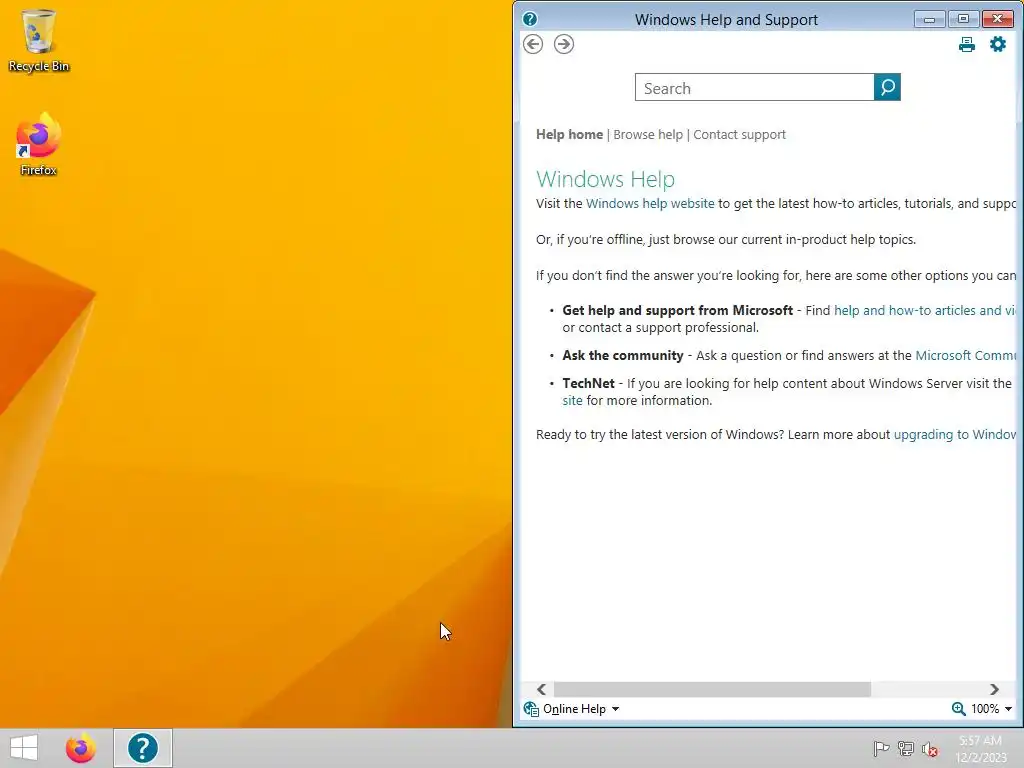Follow the Windows help website link
1024x768 pixels.
click(650, 204)
